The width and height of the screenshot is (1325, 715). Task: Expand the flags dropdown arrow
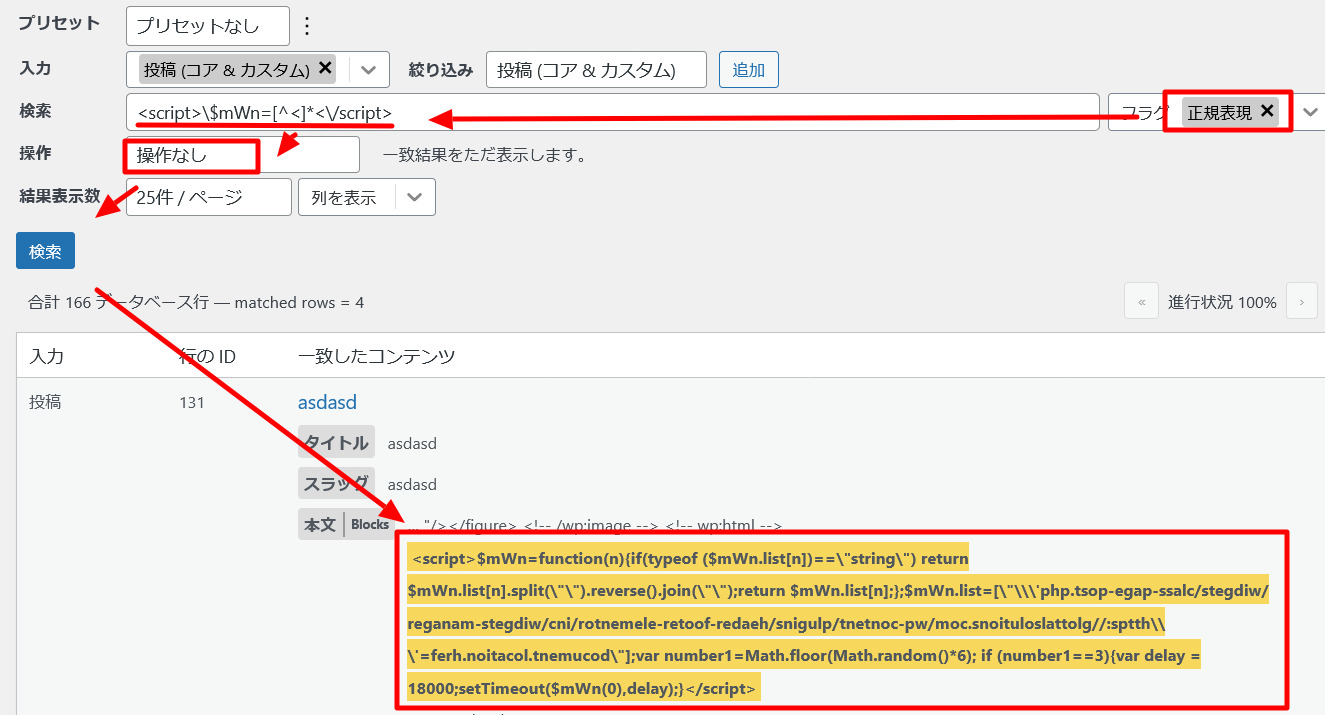[1310, 111]
